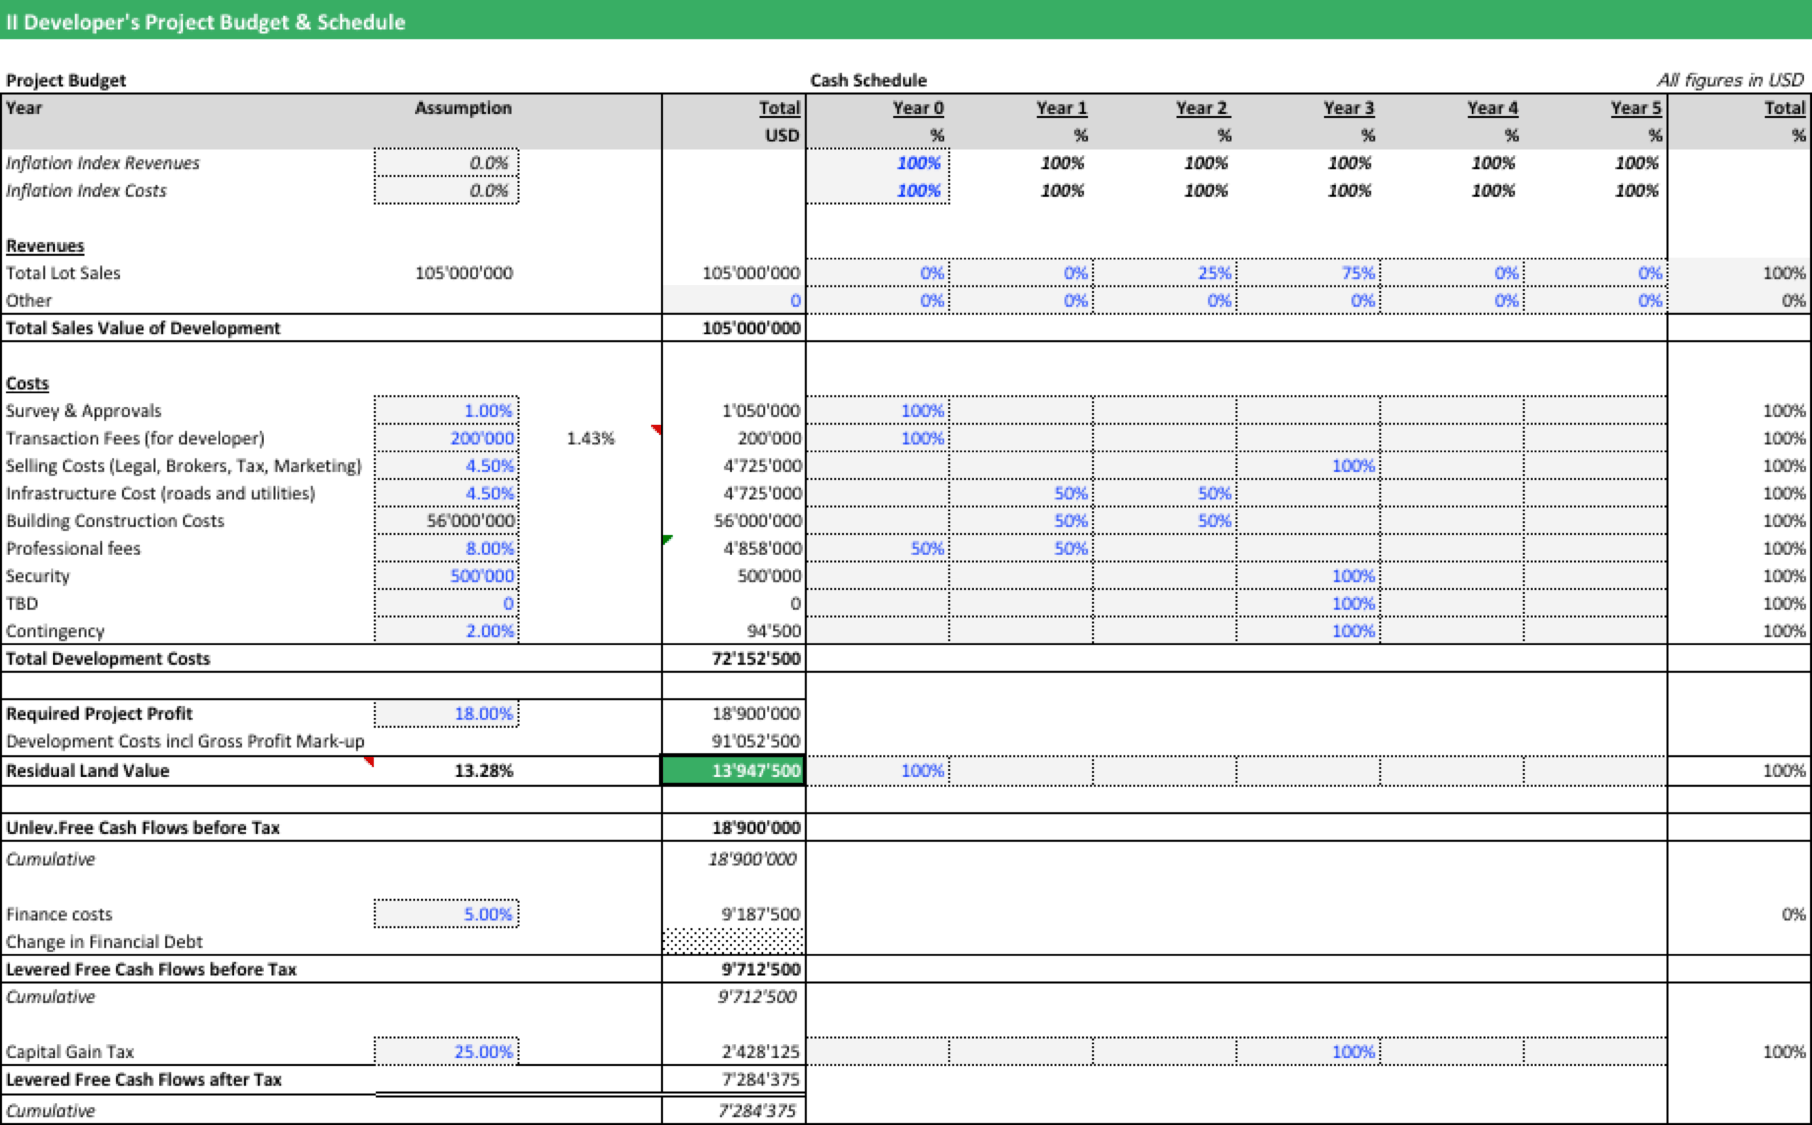Click the Total Sales Value 105'000'000 total
The width and height of the screenshot is (1812, 1125).
point(751,328)
